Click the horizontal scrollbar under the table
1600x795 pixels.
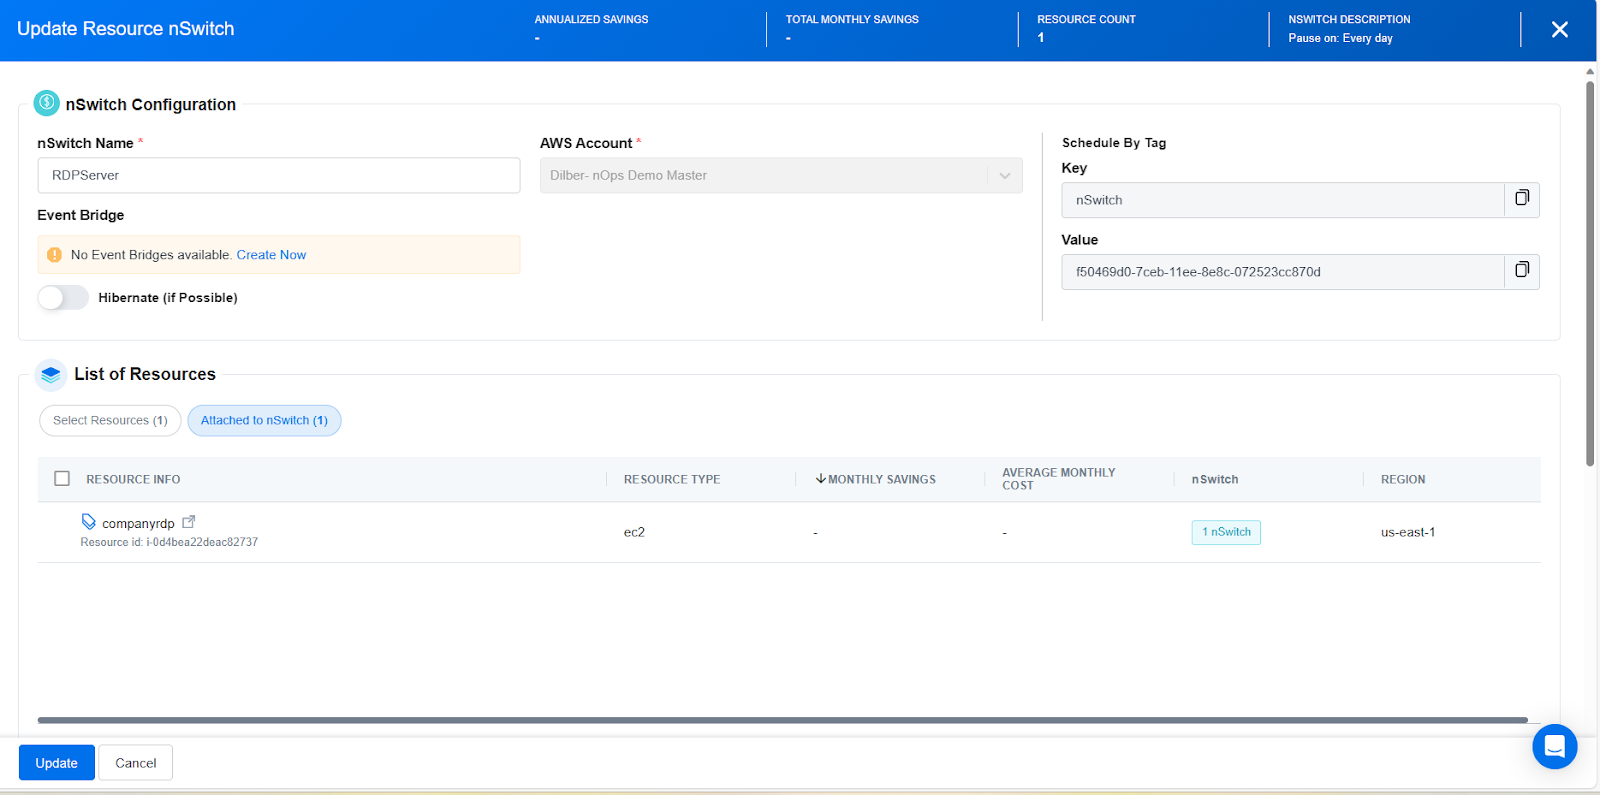pyautogui.click(x=782, y=720)
